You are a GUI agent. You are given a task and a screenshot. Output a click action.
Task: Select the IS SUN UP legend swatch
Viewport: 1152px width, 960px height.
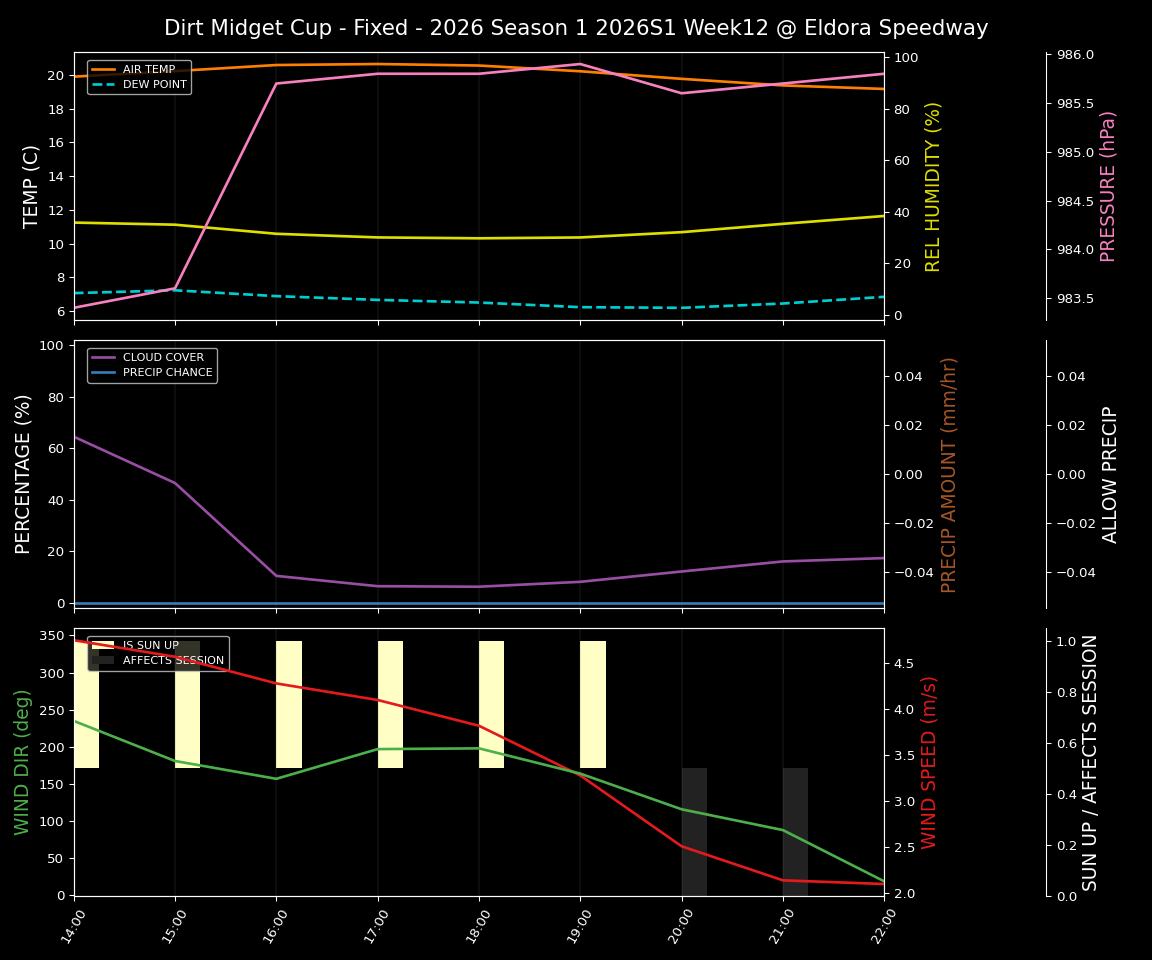pyautogui.click(x=103, y=645)
